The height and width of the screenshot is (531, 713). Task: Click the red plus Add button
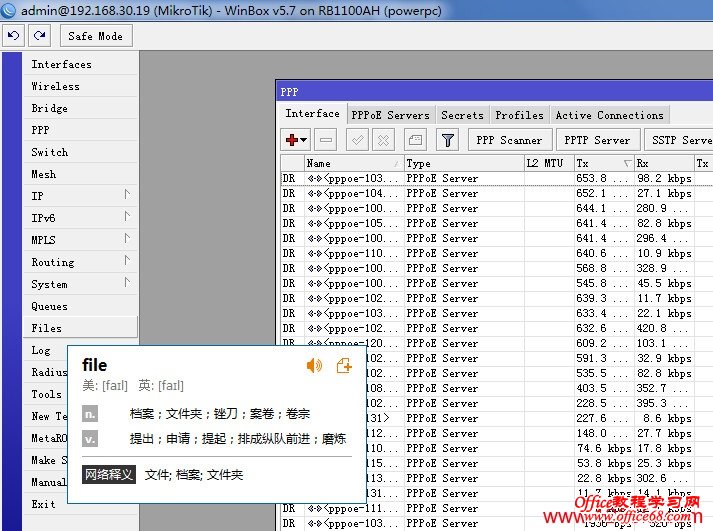[291, 140]
